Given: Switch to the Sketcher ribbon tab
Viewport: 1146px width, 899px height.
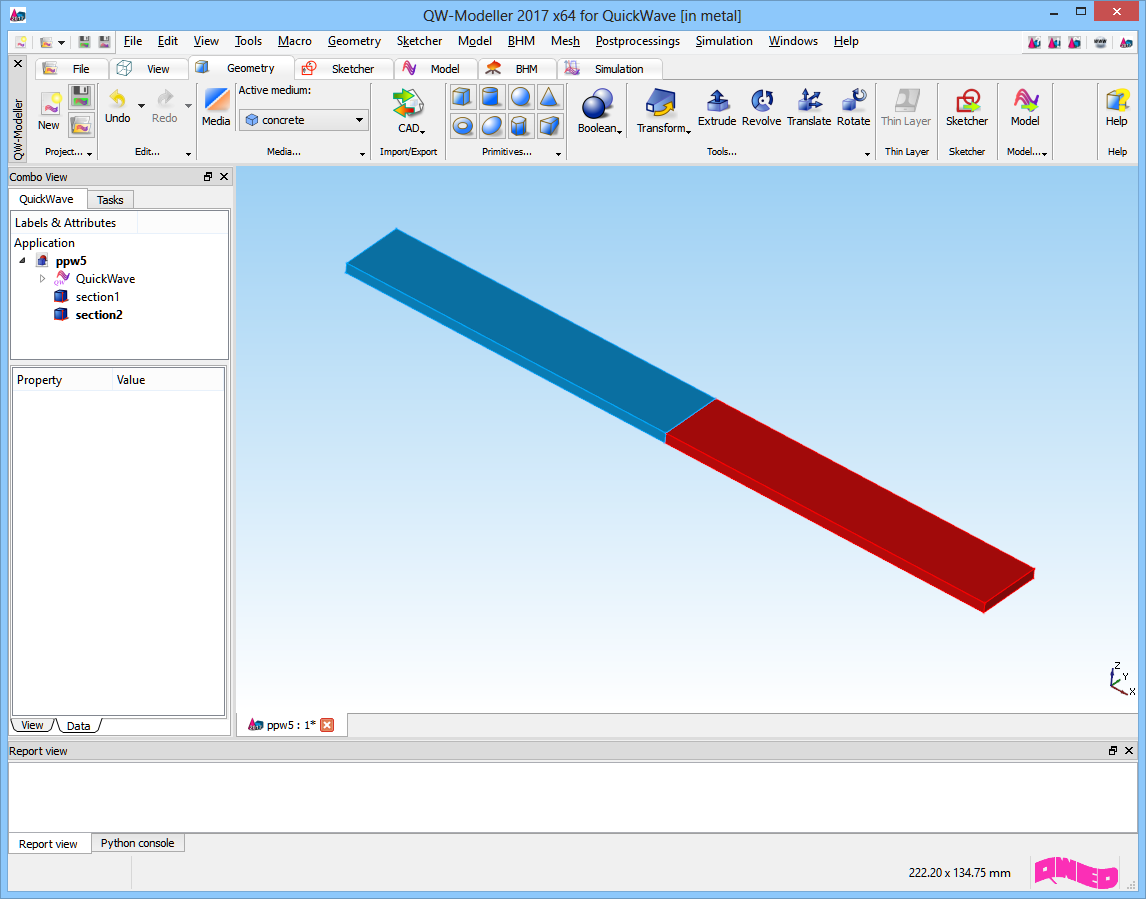Looking at the screenshot, I should pyautogui.click(x=344, y=69).
